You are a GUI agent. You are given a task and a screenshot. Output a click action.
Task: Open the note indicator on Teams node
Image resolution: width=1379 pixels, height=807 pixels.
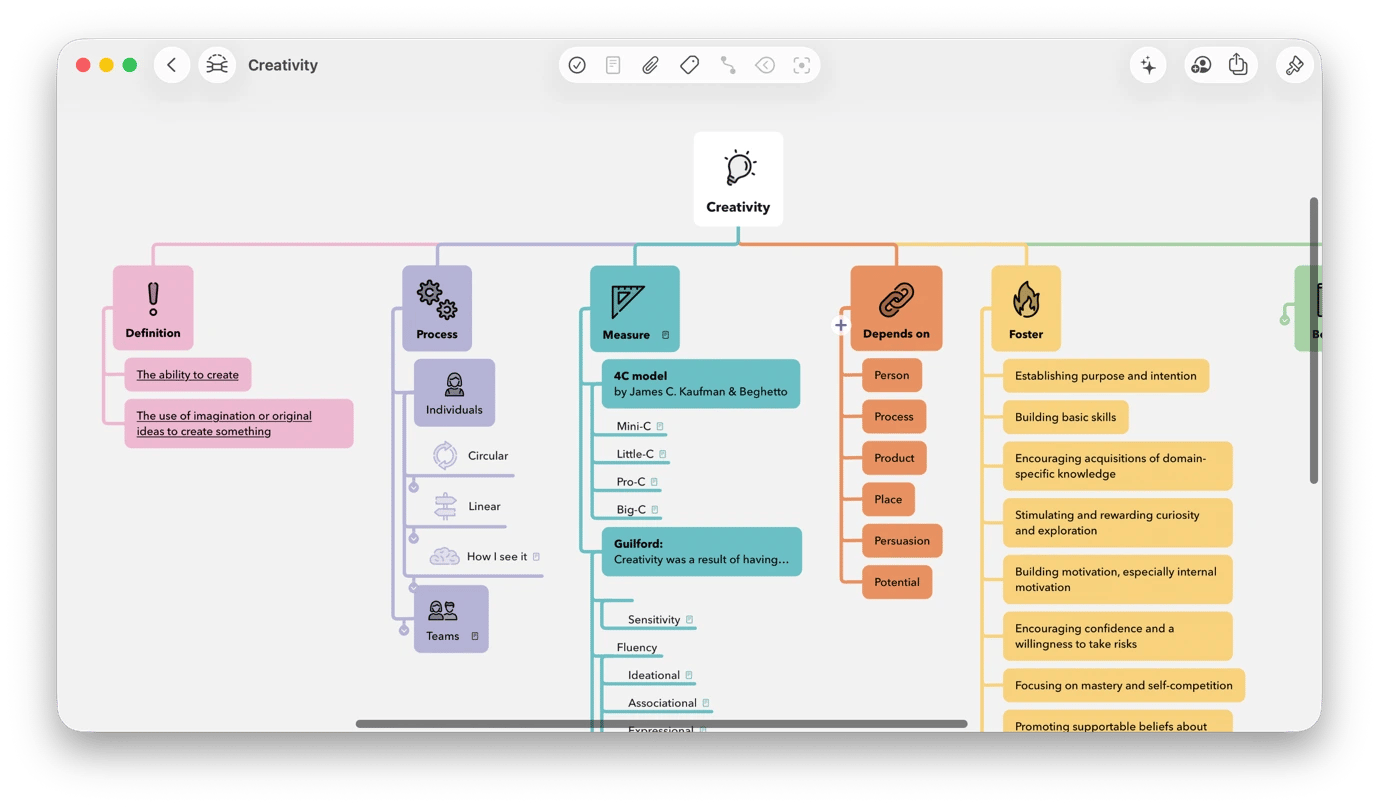tap(475, 636)
